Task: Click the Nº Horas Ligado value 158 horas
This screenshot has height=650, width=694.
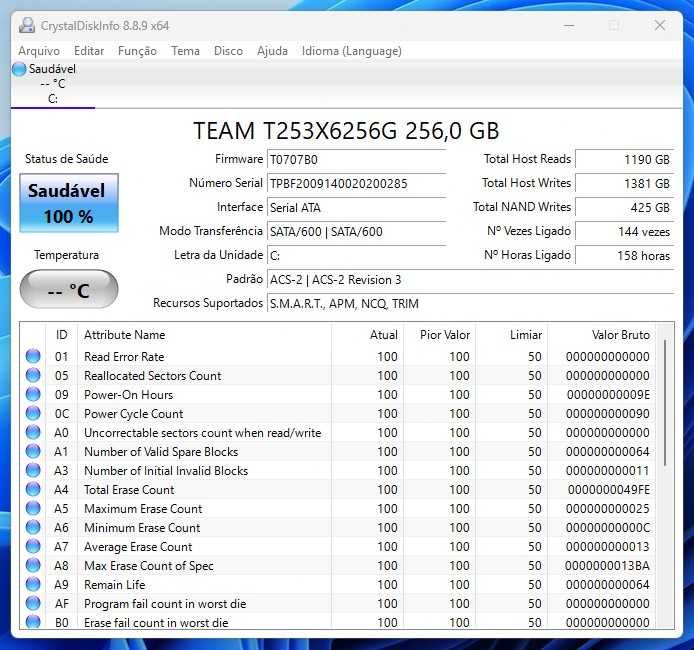Action: (x=624, y=255)
